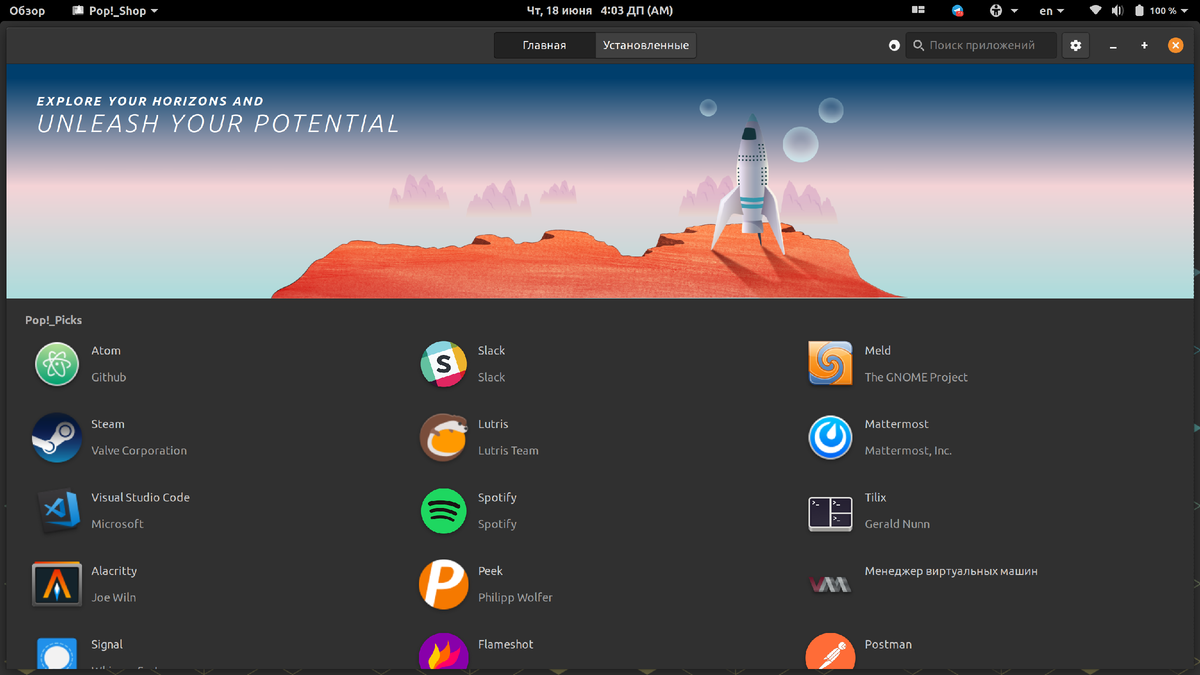Image resolution: width=1200 pixels, height=675 pixels.
Task: Click the 'Github' publisher text
Action: click(x=109, y=378)
